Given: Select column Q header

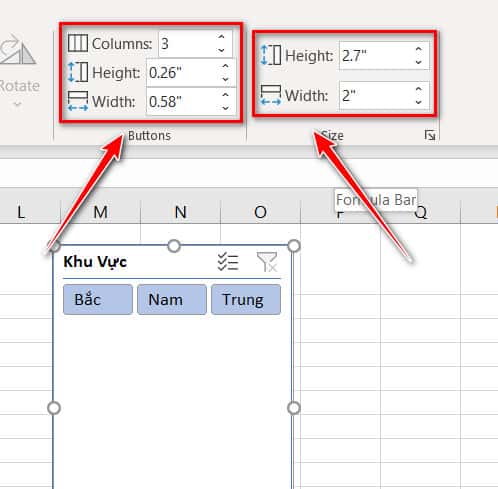Looking at the screenshot, I should coord(421,212).
